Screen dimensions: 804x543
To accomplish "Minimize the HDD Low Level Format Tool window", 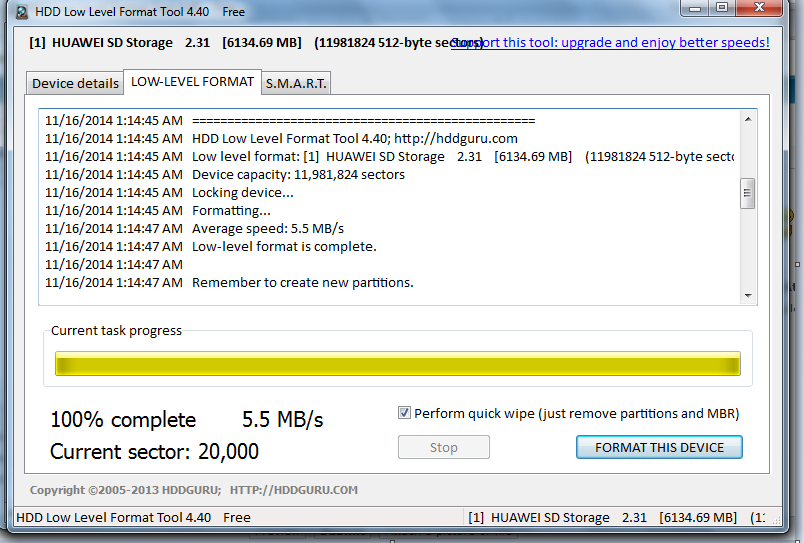I will (695, 8).
